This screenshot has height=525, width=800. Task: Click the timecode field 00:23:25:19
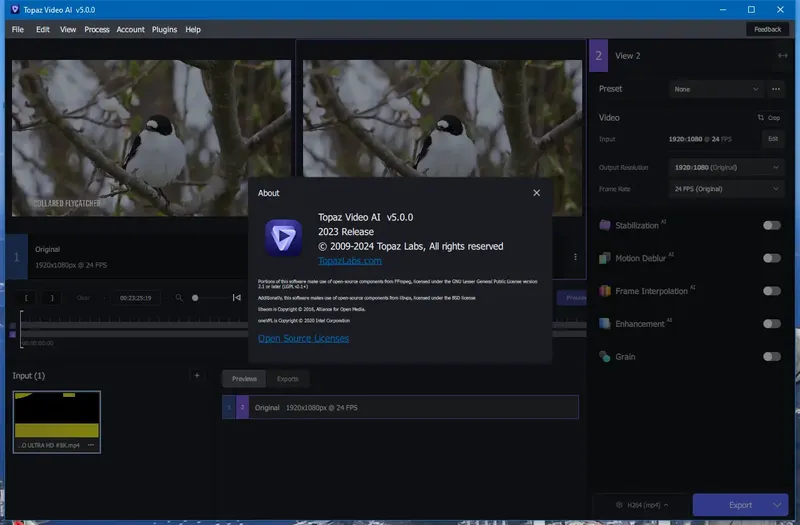[135, 297]
